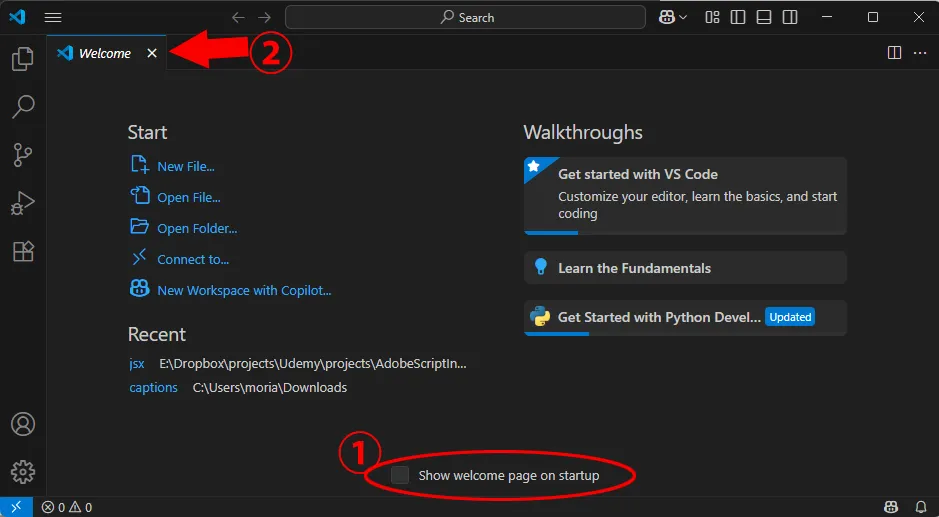Open the Search view in activity bar

23,107
